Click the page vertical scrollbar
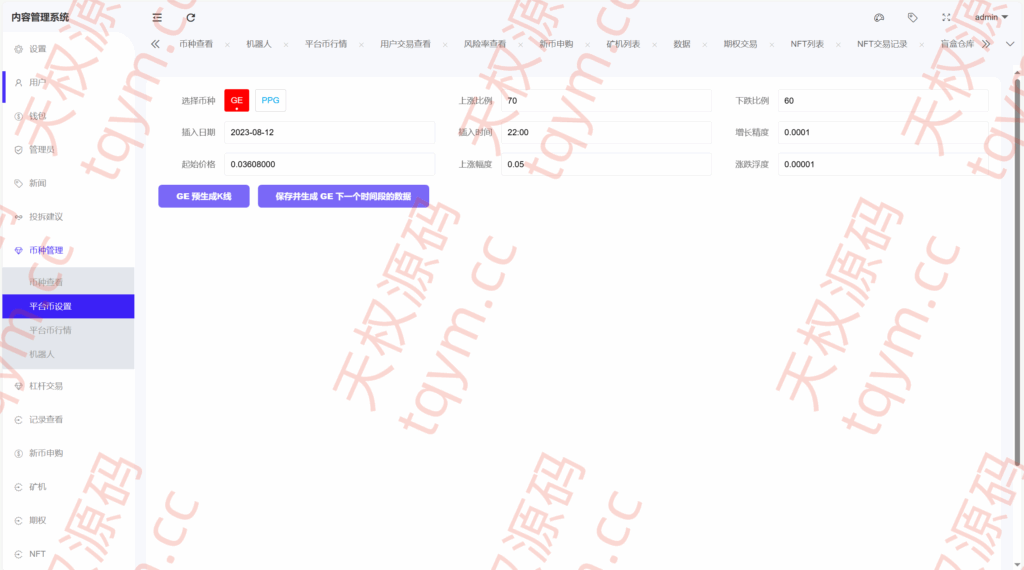The height and width of the screenshot is (570, 1024). click(x=1017, y=273)
